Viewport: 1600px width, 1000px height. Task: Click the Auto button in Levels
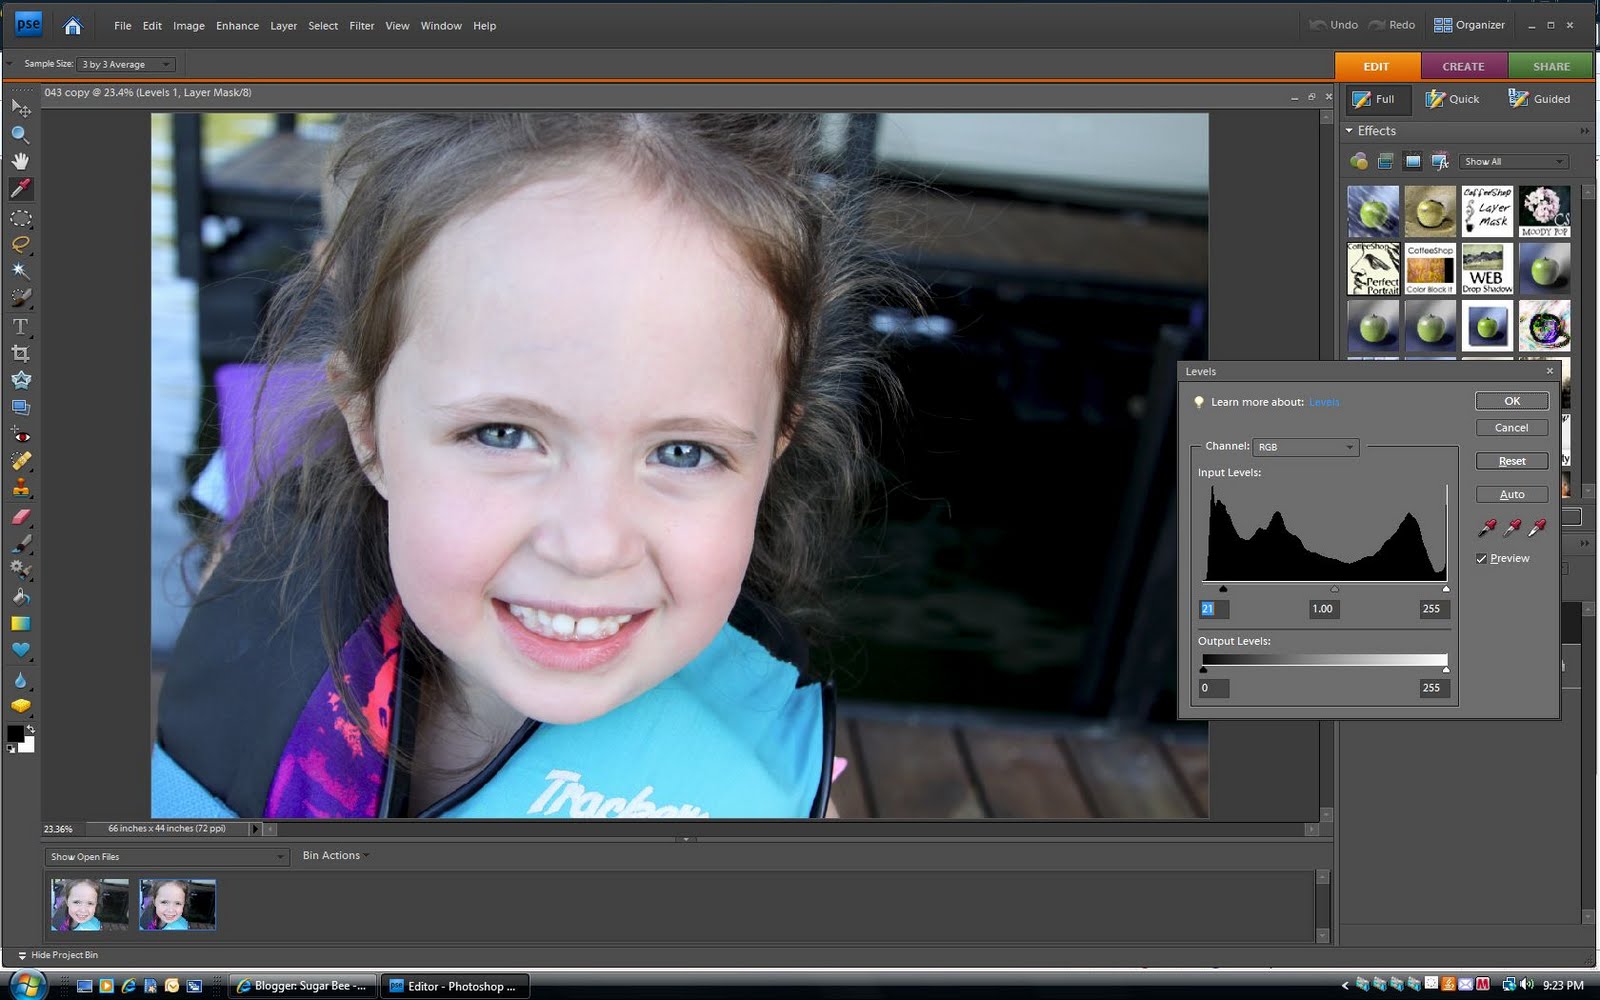[x=1511, y=494]
